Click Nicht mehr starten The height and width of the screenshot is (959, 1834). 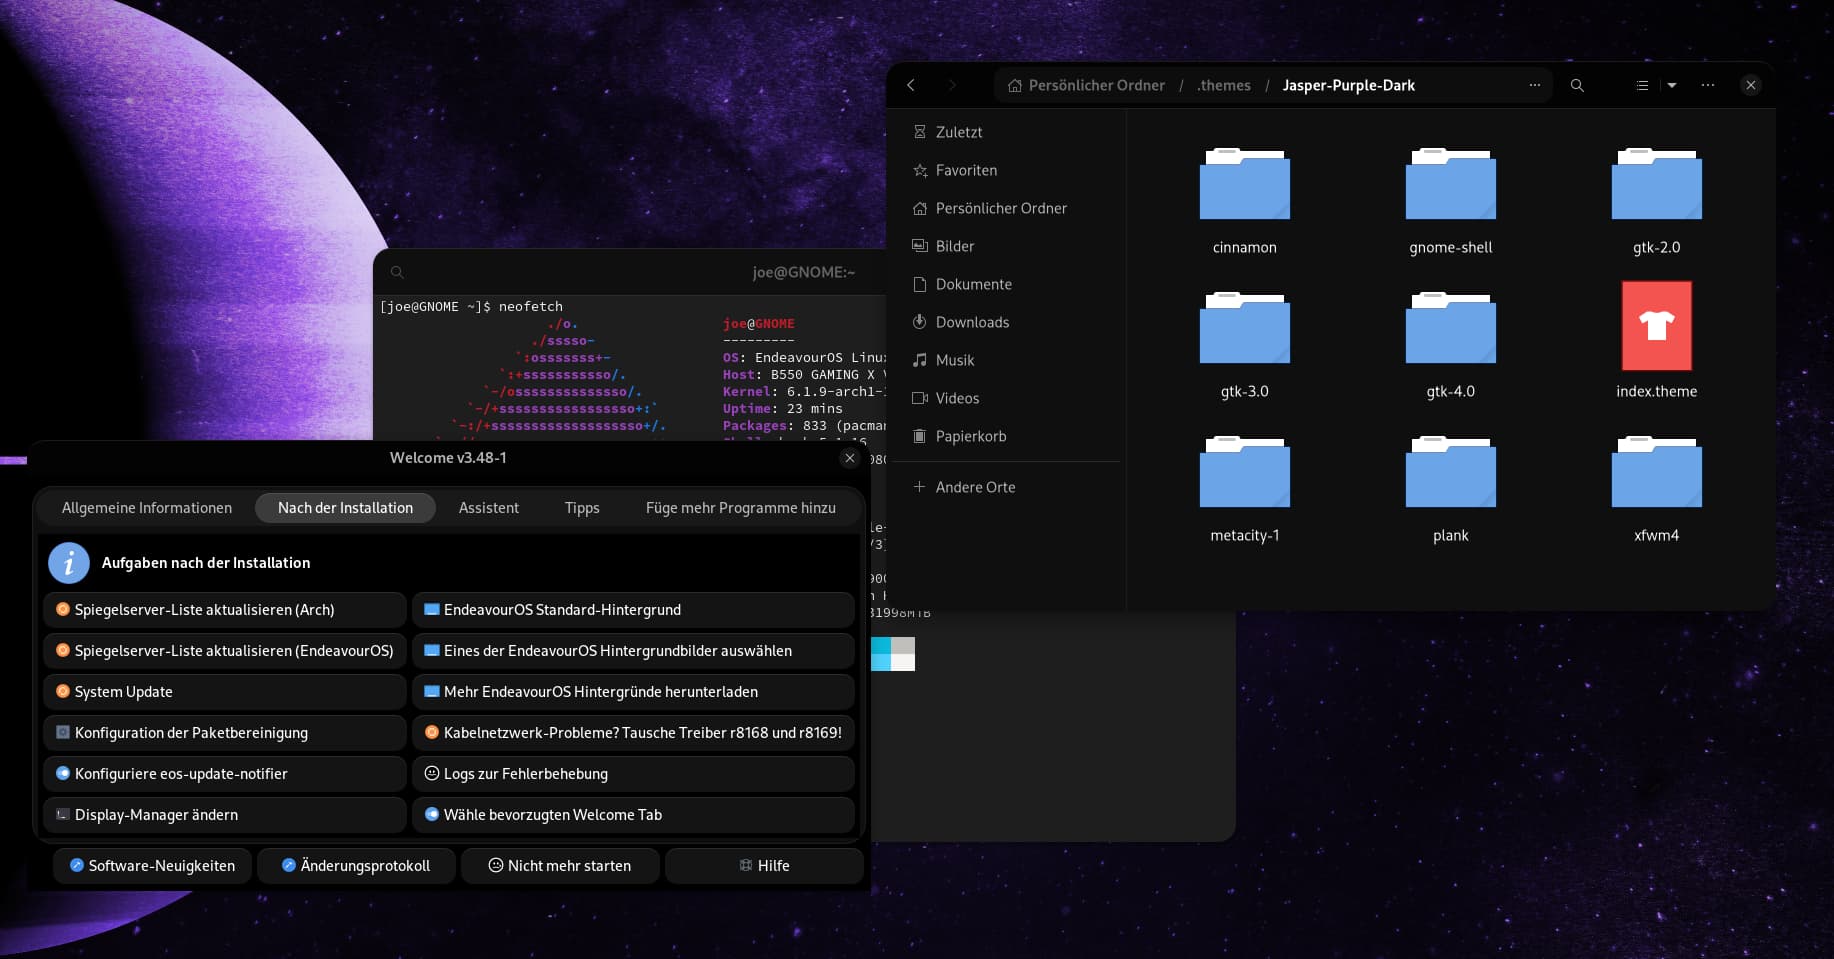(560, 866)
